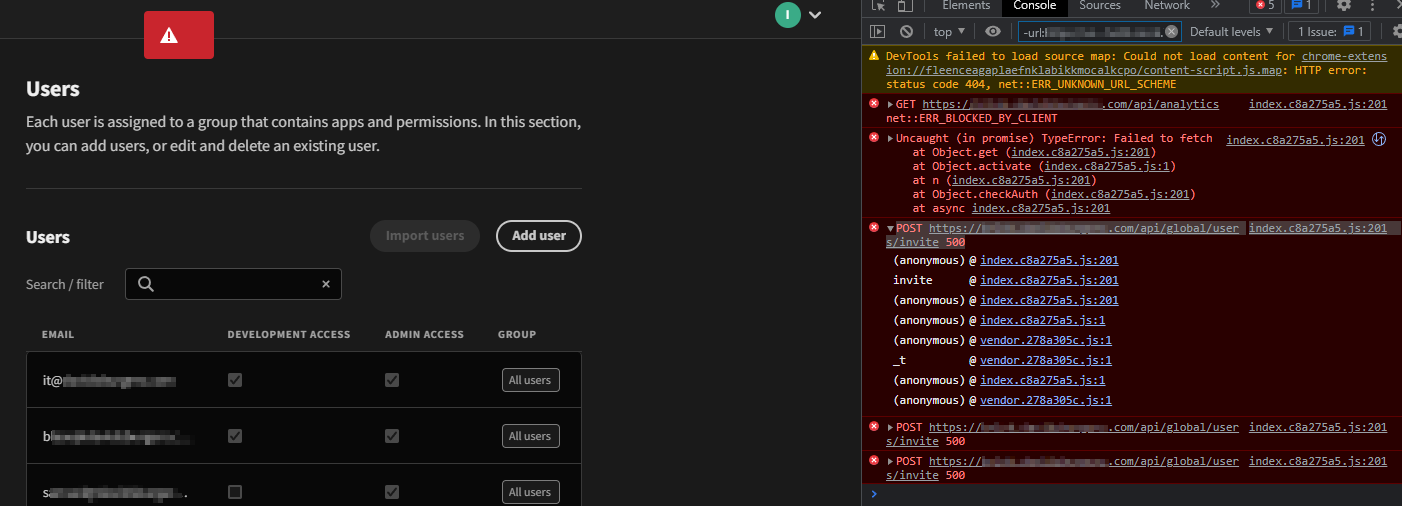Click the DEVELOPMENT ACCESS column header

[x=289, y=334]
